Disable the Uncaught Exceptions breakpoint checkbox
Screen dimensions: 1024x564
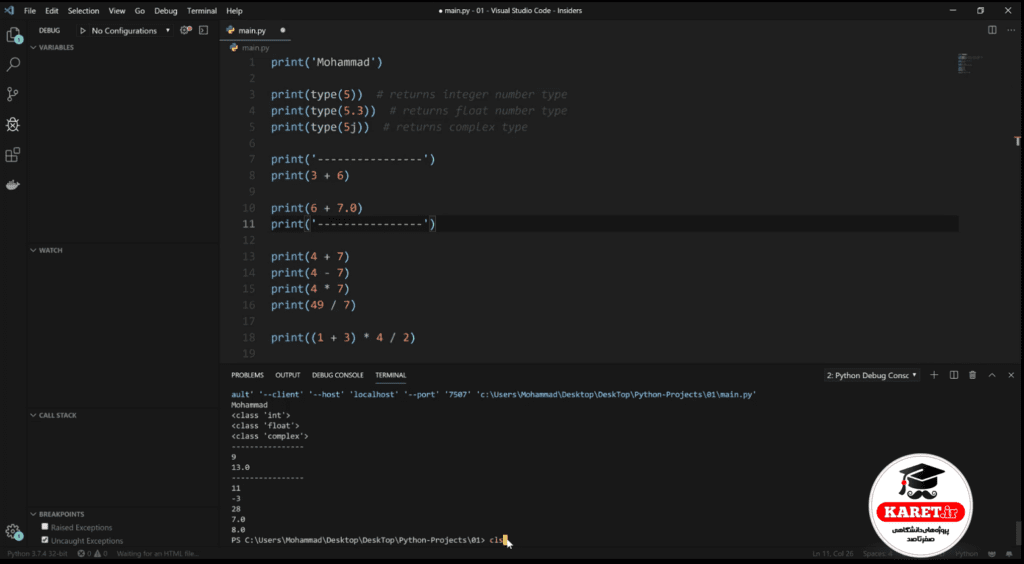(x=45, y=540)
